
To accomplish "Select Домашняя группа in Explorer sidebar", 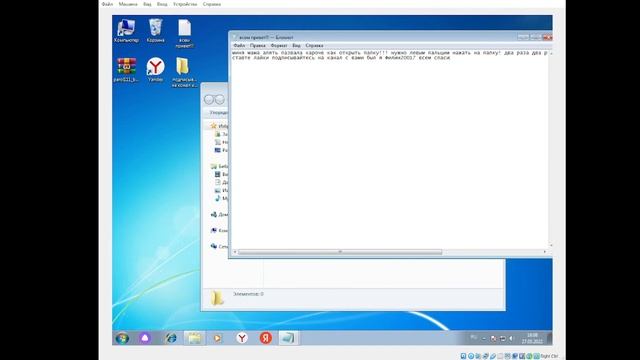I will point(220,214).
